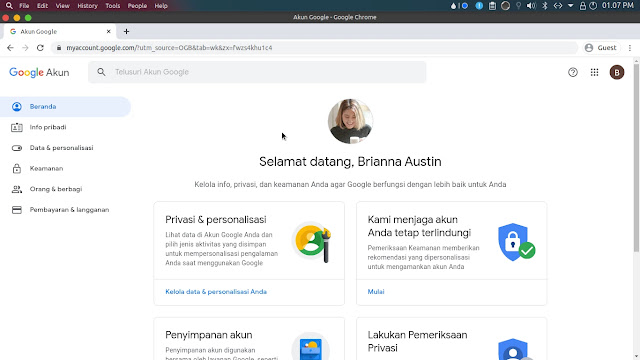Open the Tools menu
Screen dimensions: 640x360
pyautogui.click(x=112, y=6)
